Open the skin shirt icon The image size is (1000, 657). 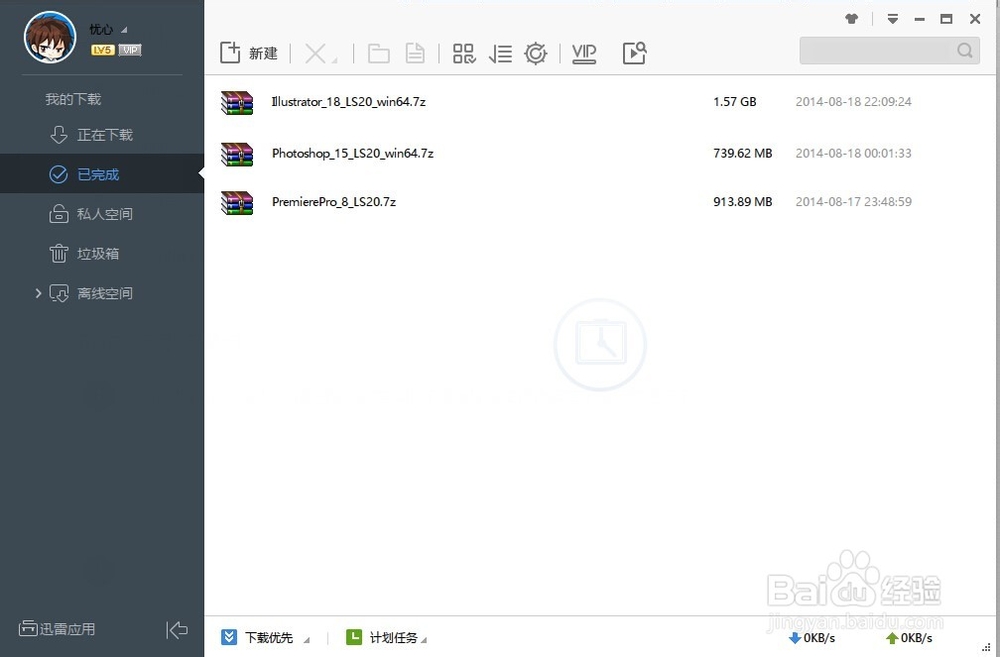(851, 19)
